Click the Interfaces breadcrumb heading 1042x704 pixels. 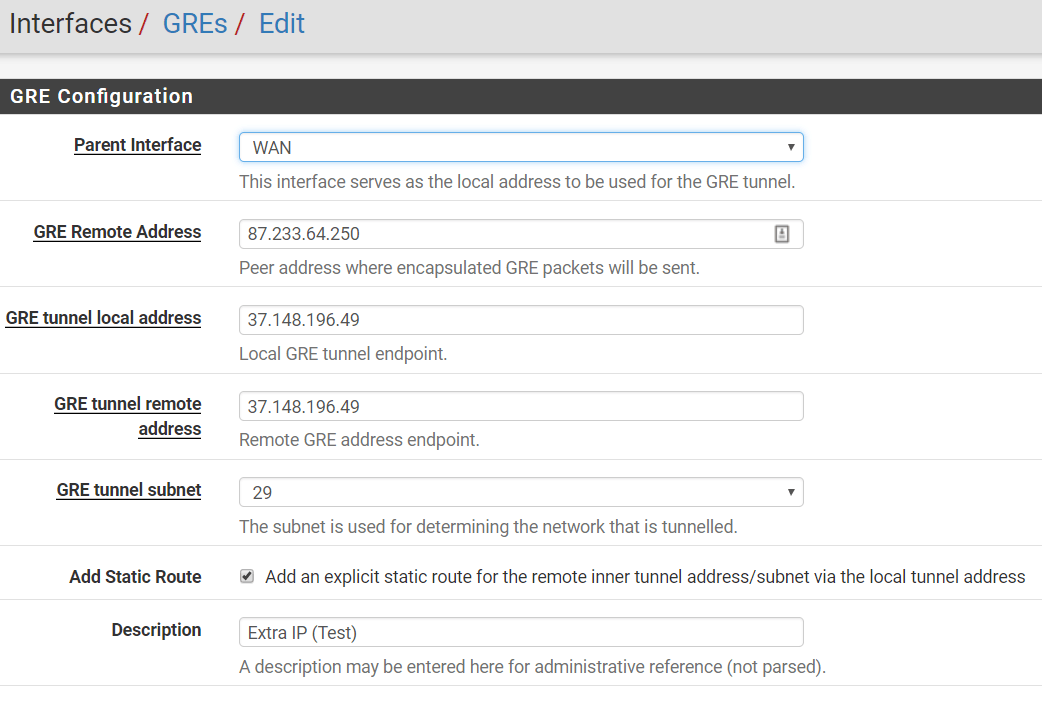[70, 24]
